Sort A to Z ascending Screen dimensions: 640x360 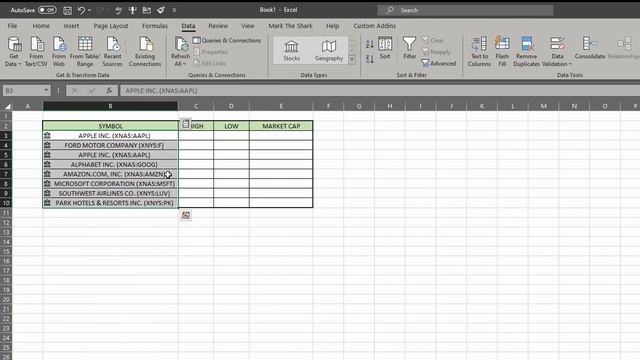(x=369, y=44)
